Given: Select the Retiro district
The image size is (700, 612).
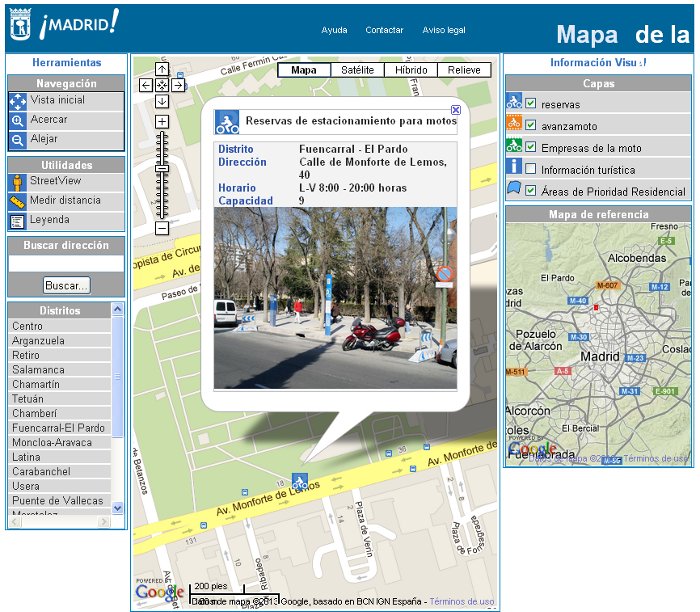Looking at the screenshot, I should click(60, 355).
